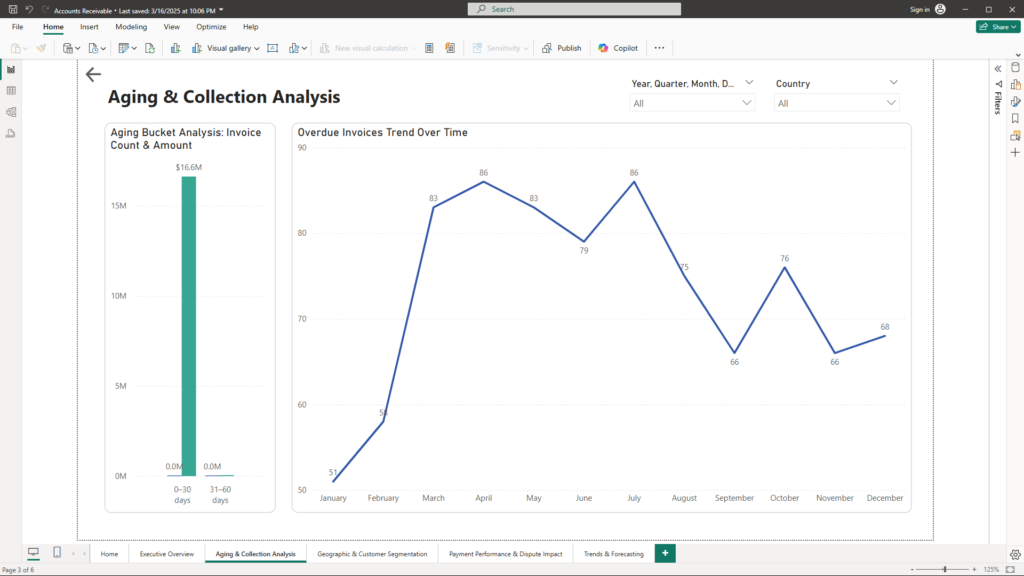This screenshot has width=1024, height=576.
Task: Open the Year, Quarter, Month slicer dropdown
Action: (747, 103)
